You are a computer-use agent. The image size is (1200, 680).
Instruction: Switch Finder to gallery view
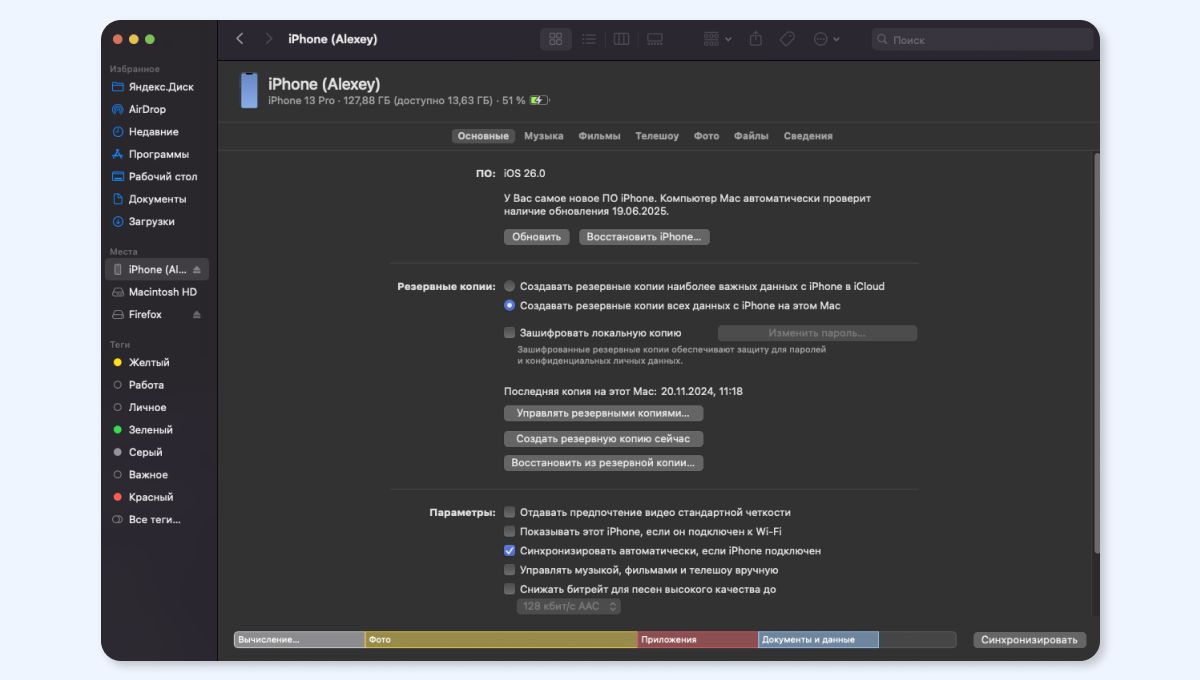click(x=655, y=39)
